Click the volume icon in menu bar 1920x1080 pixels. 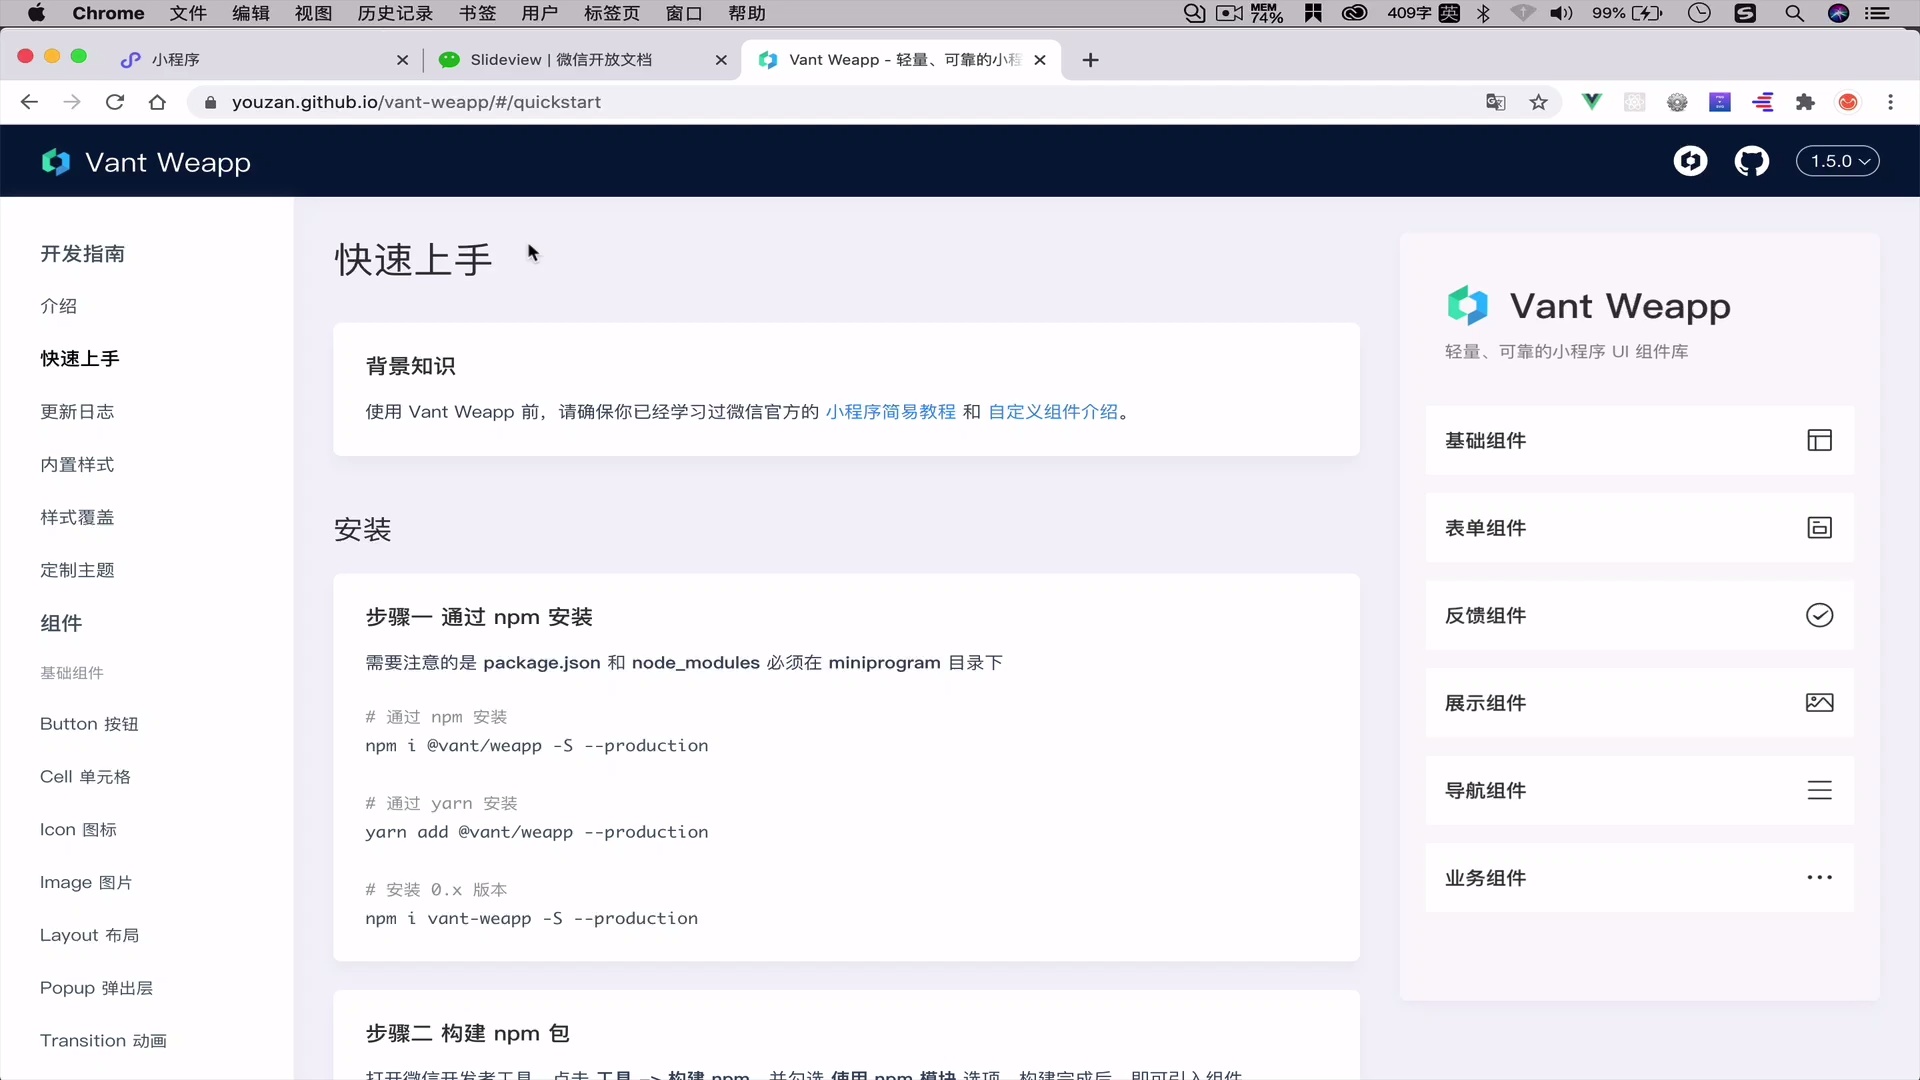[1560, 13]
